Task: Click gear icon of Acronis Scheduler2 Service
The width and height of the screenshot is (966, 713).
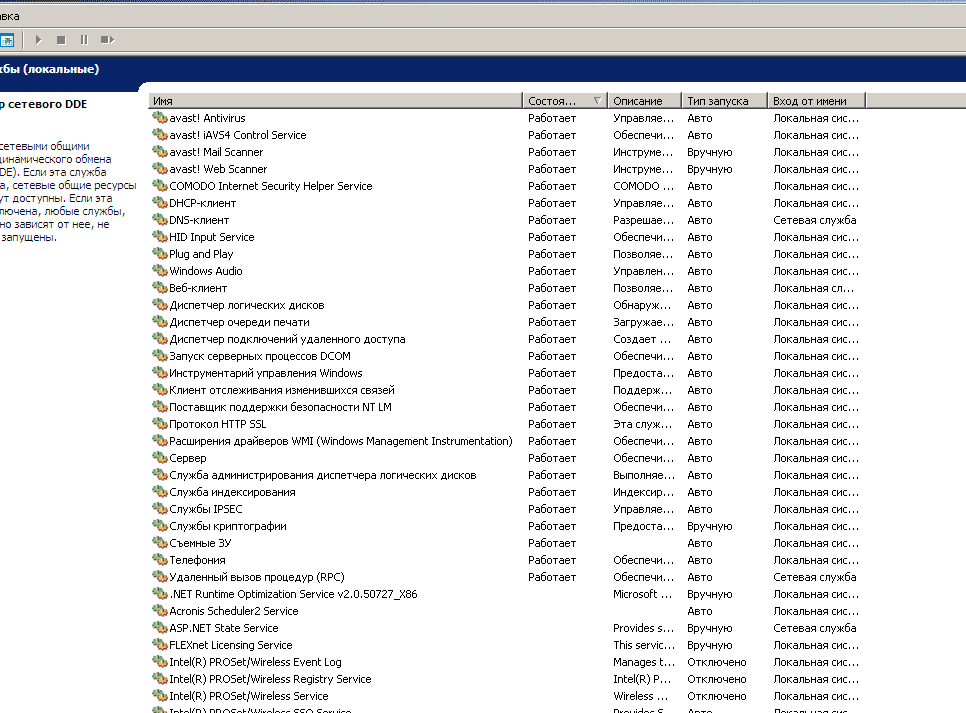Action: (160, 611)
